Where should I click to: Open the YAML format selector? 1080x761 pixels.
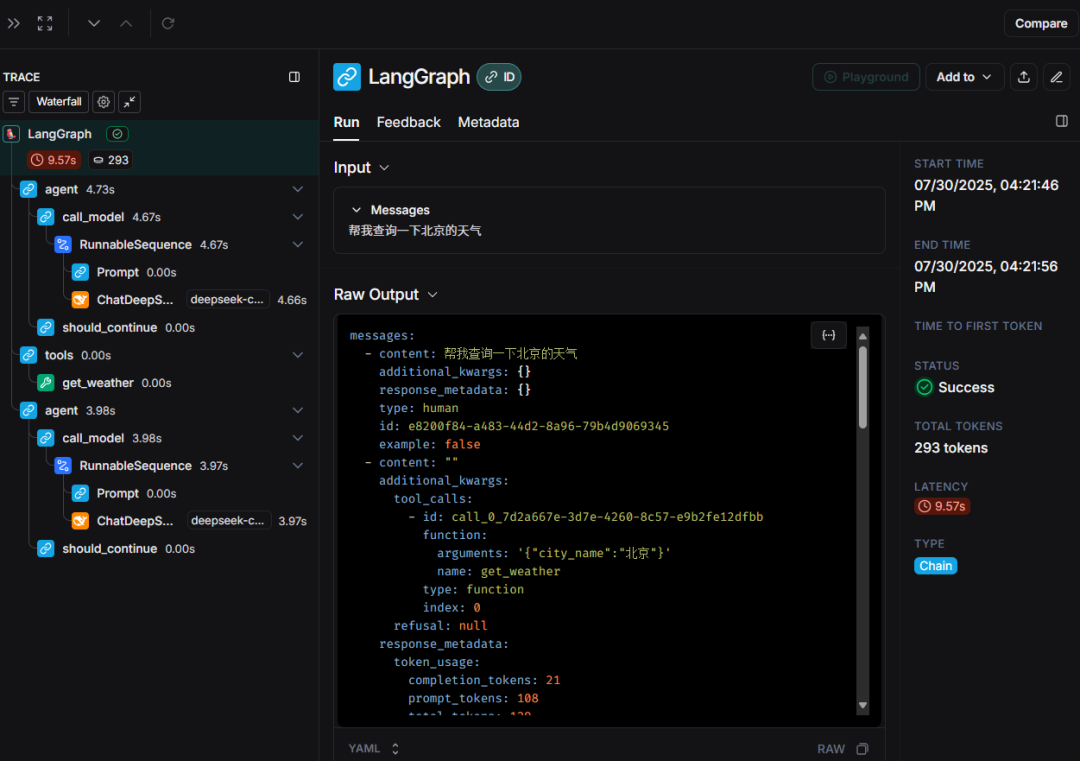[x=374, y=749]
